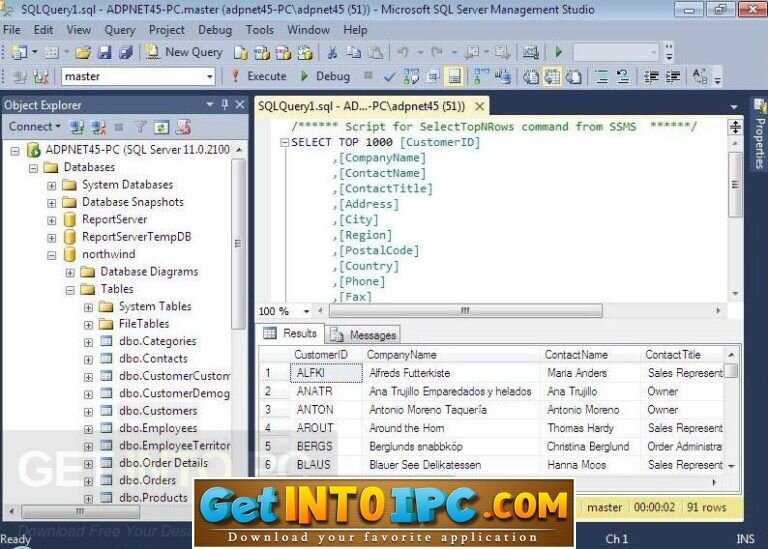Image resolution: width=768 pixels, height=549 pixels.
Task: Select the ReportServerTempDB database
Action: pyautogui.click(x=136, y=237)
